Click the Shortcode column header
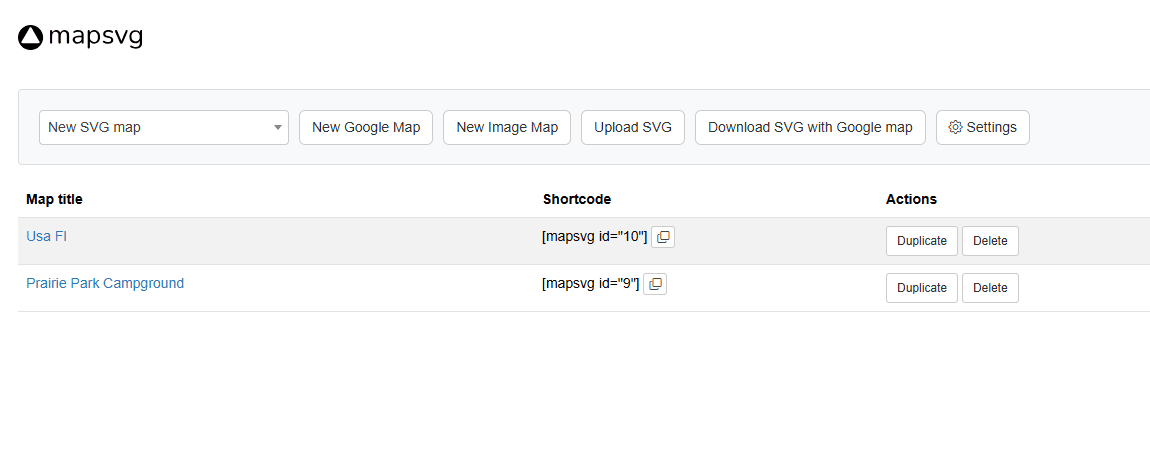This screenshot has width=1150, height=458. point(577,199)
